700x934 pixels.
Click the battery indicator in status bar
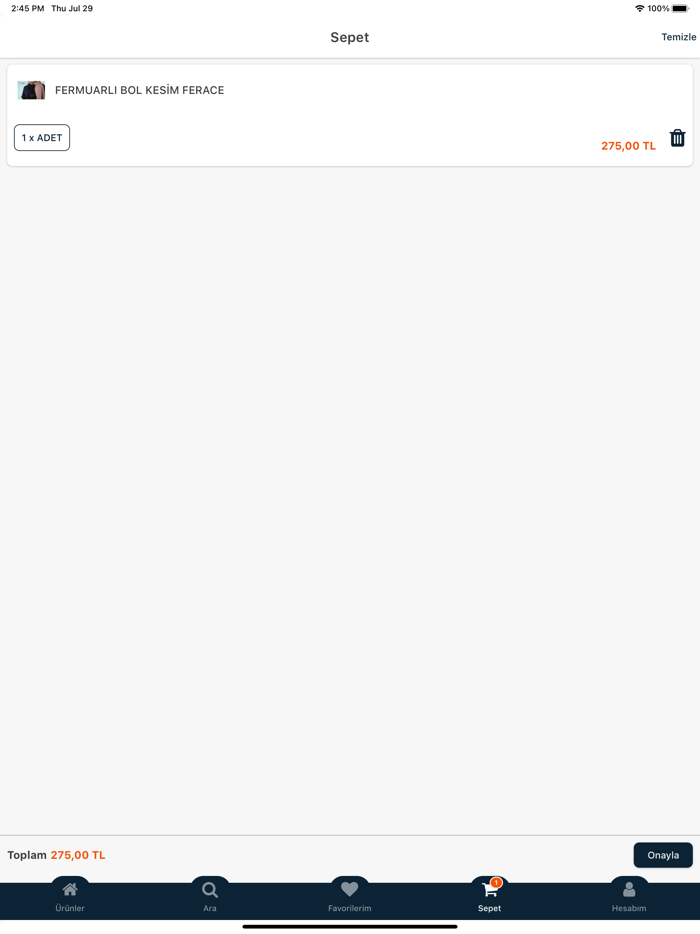coord(680,8)
